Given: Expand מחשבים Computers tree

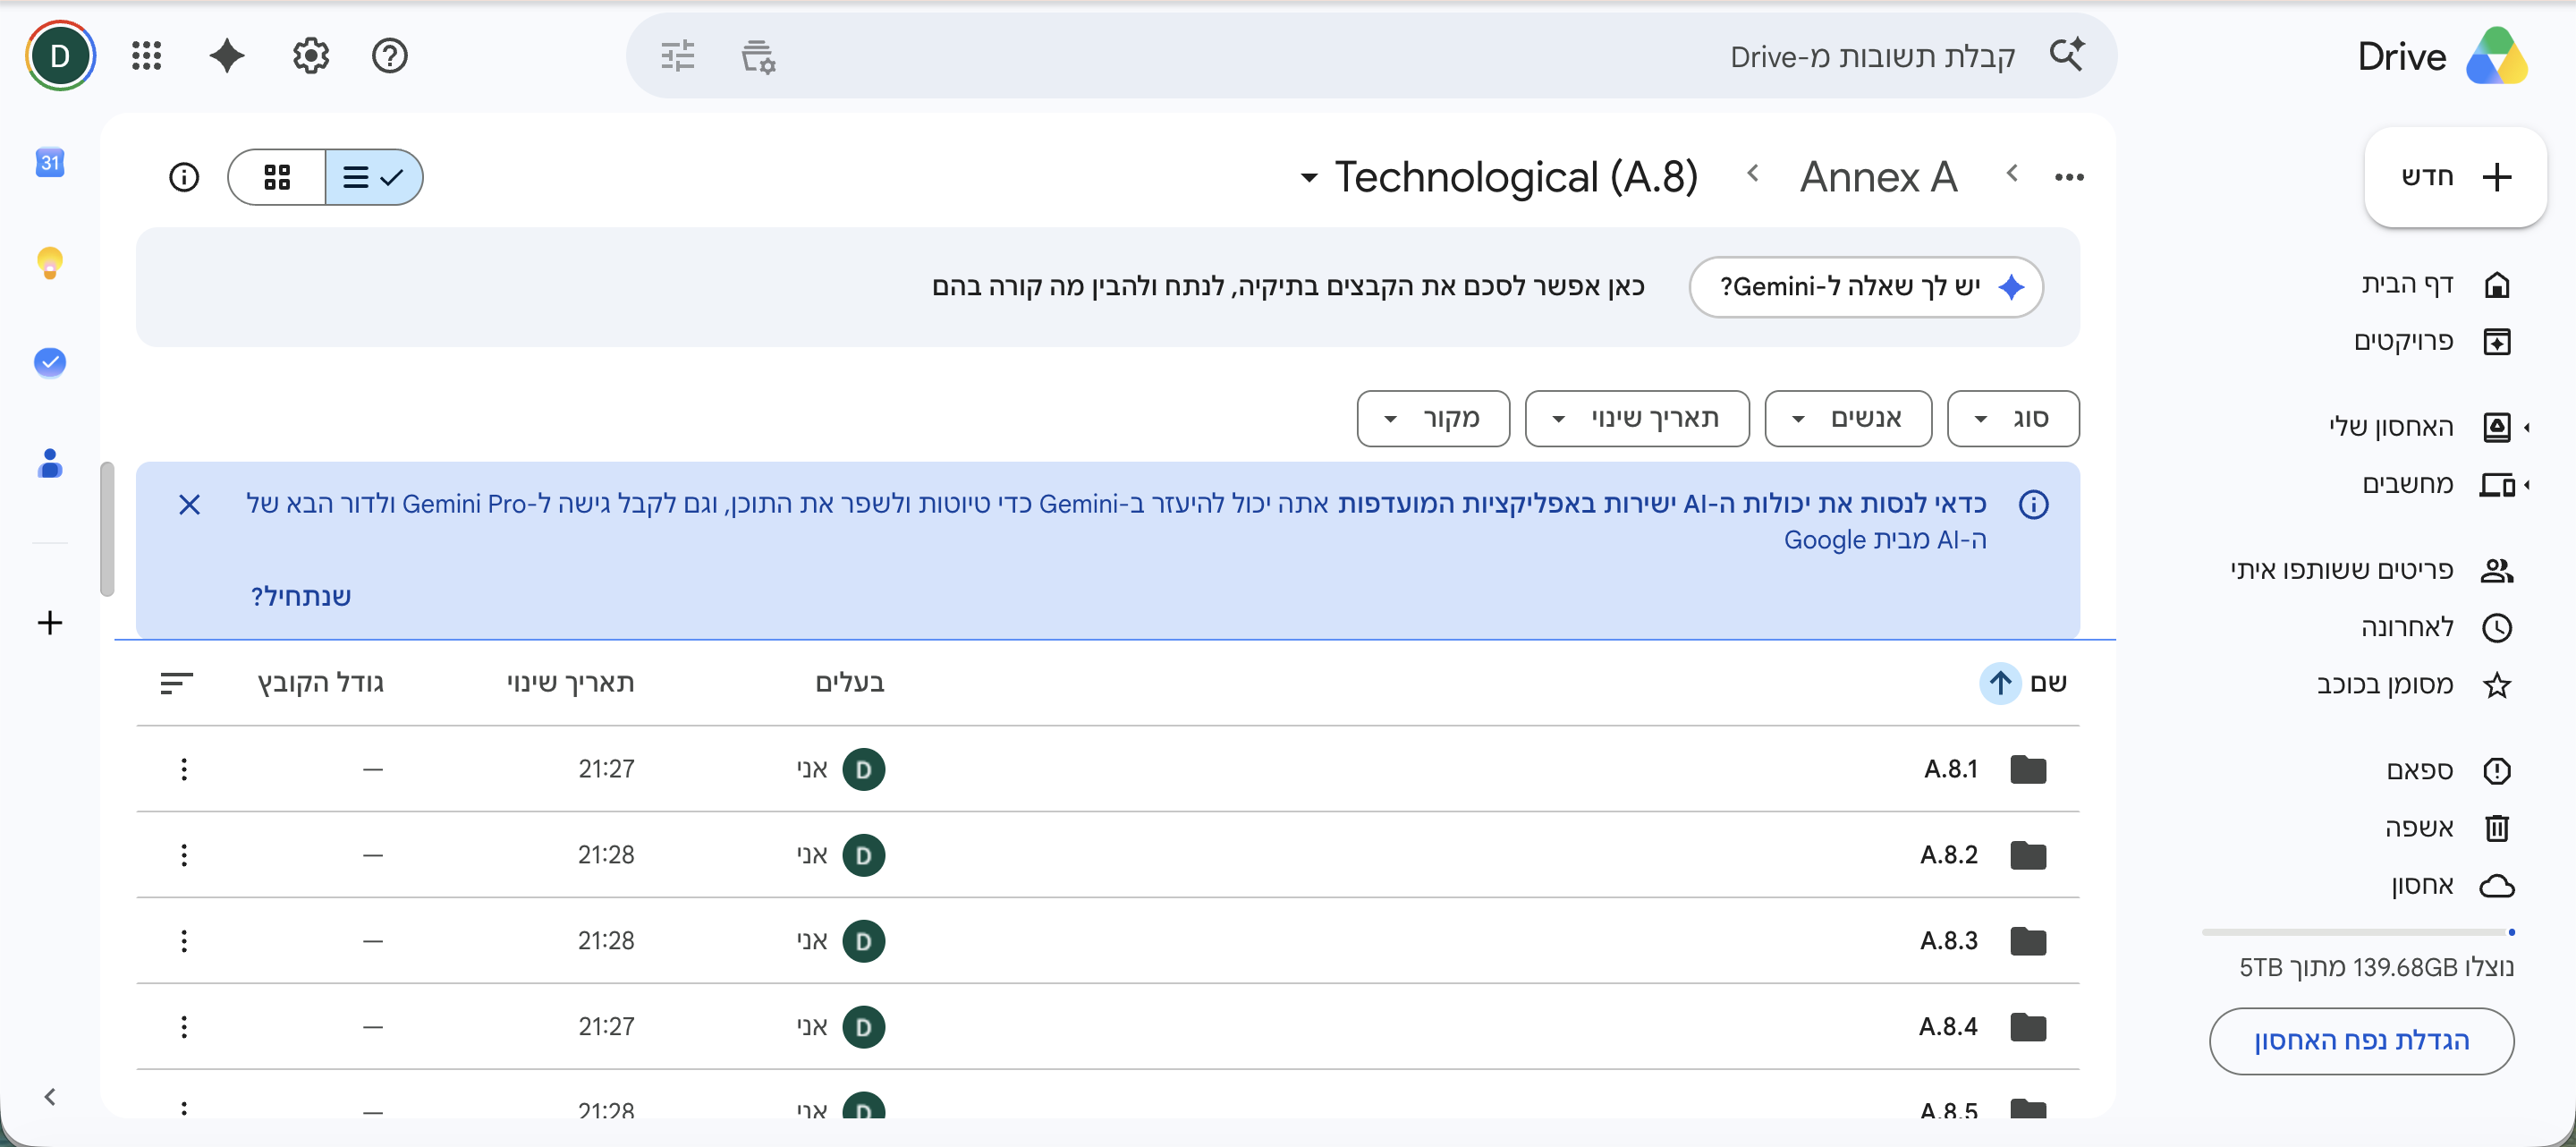Looking at the screenshot, I should click(2527, 485).
